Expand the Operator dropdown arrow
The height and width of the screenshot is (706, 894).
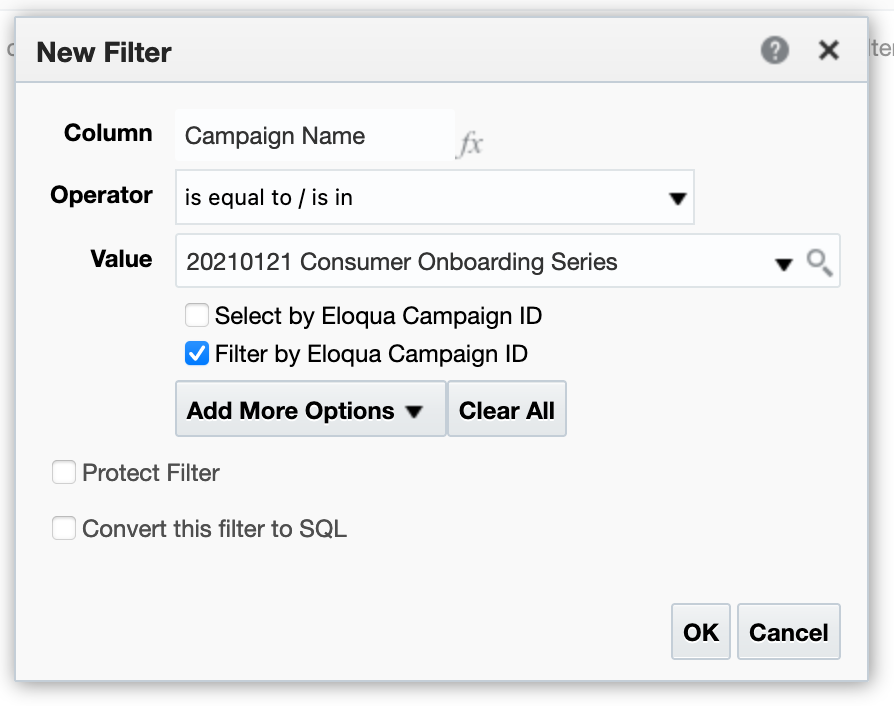[x=677, y=198]
